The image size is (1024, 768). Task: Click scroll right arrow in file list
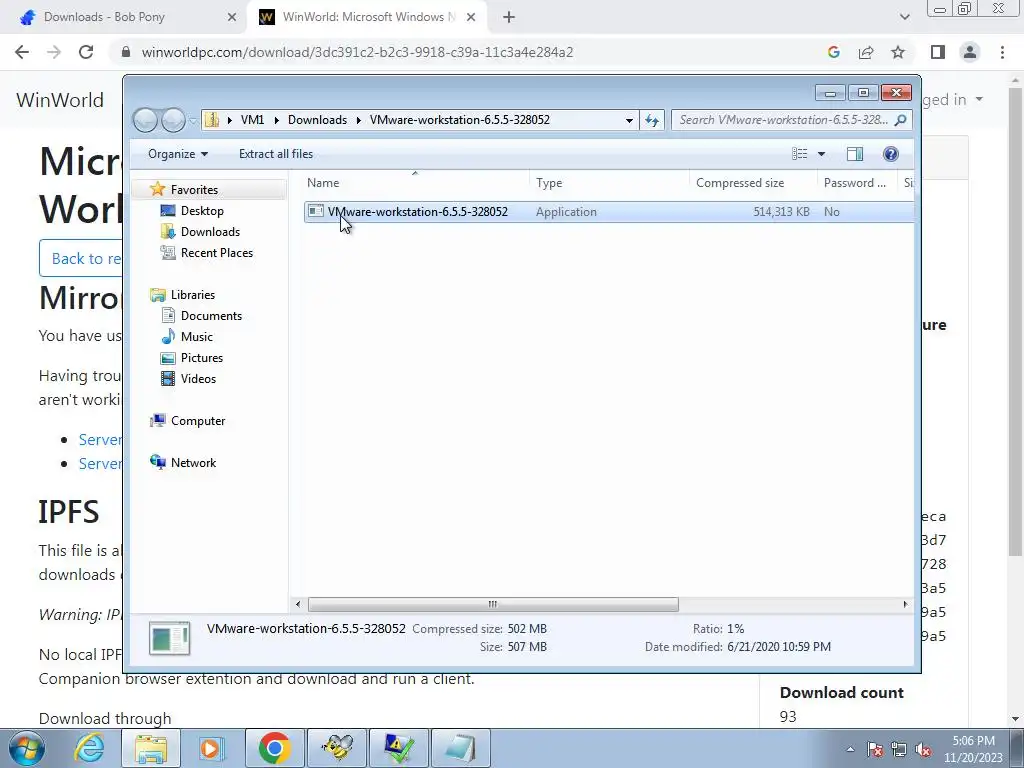point(905,604)
